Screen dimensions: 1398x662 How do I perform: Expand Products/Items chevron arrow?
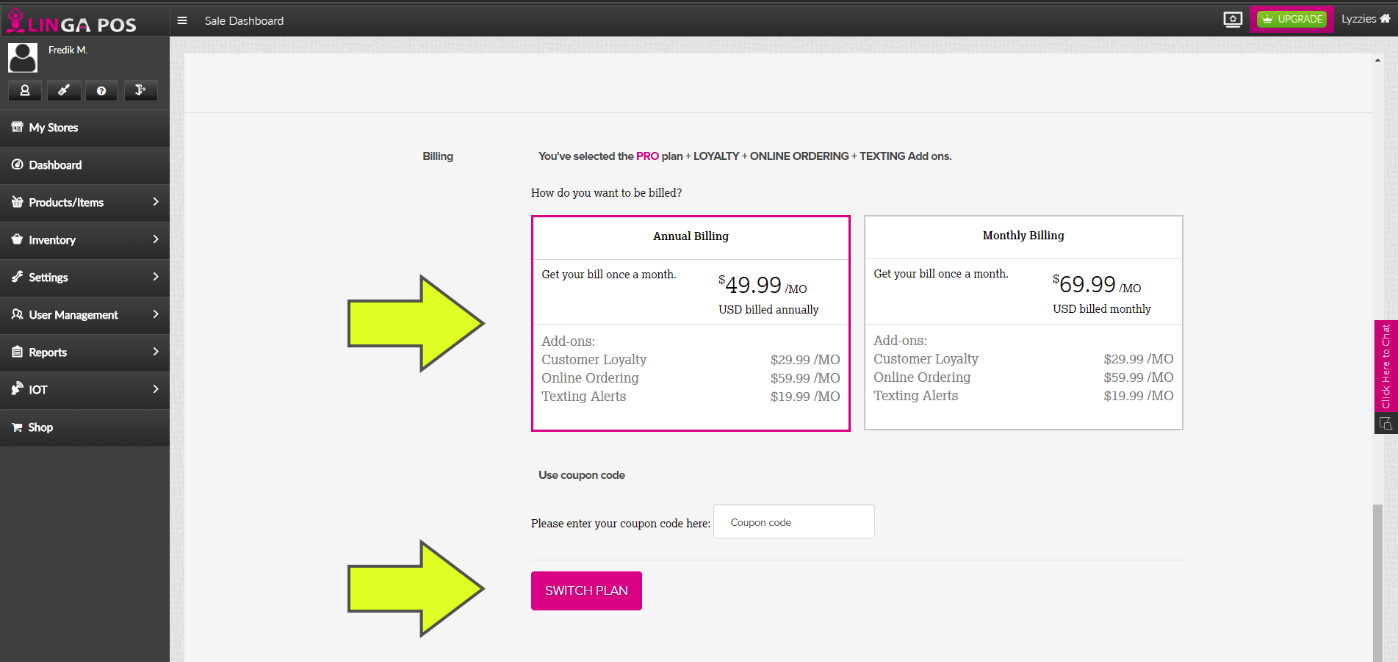click(156, 202)
